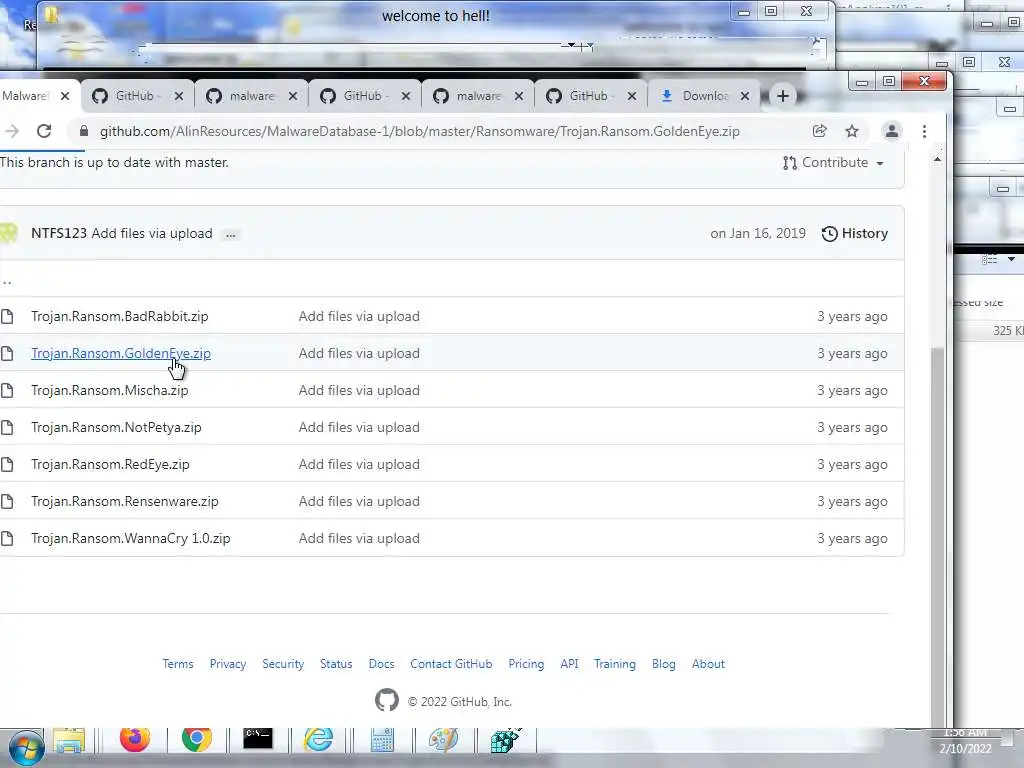The height and width of the screenshot is (768, 1024).
Task: Open Calculator from the taskbar
Action: 382,741
